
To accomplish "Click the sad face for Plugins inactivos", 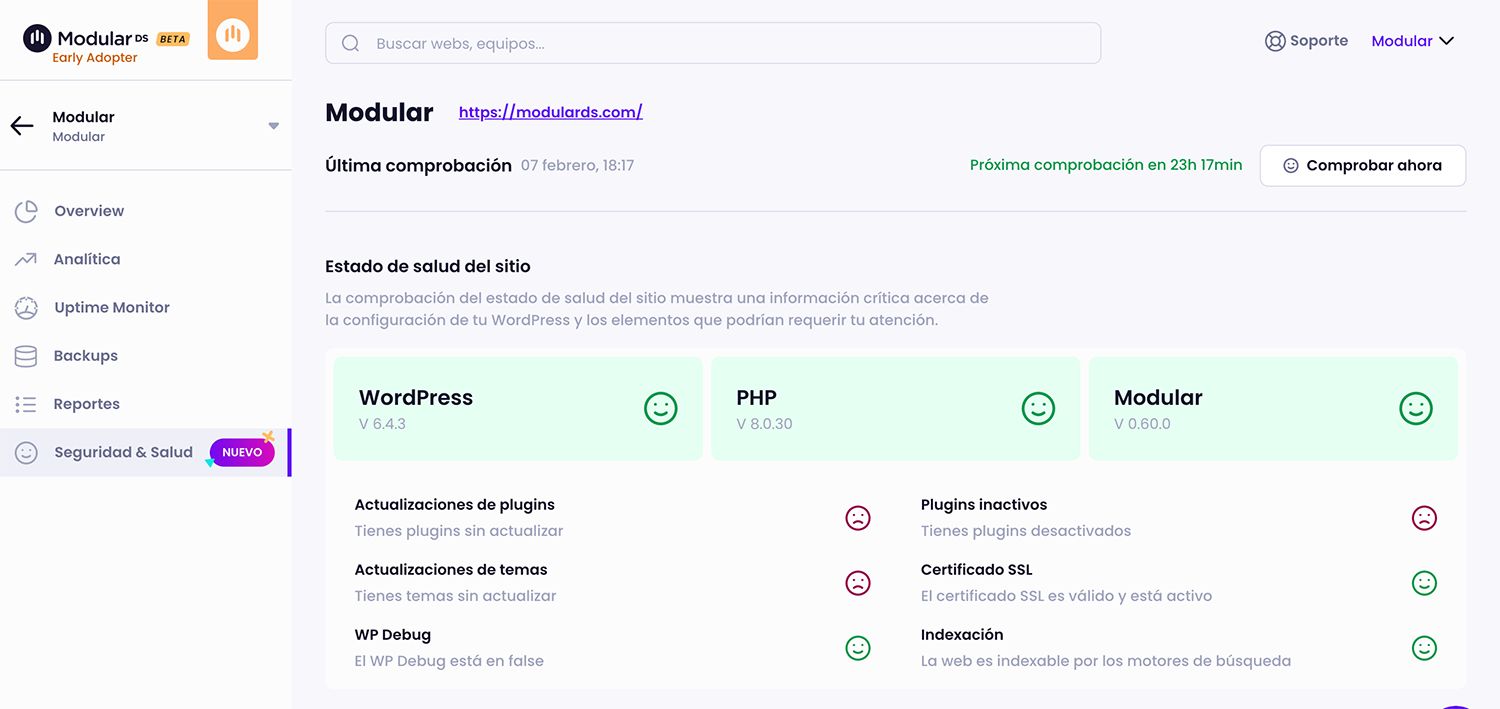I will (x=1424, y=518).
